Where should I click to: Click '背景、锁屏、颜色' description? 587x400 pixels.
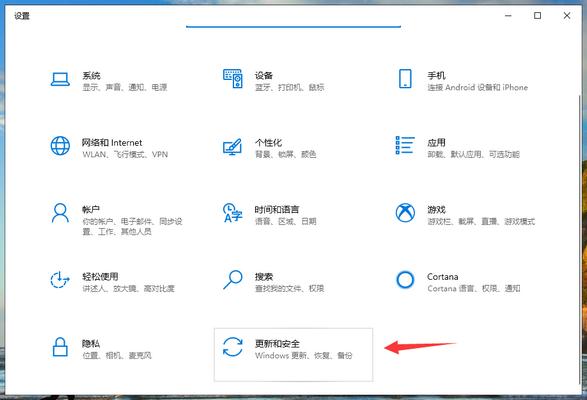point(285,154)
